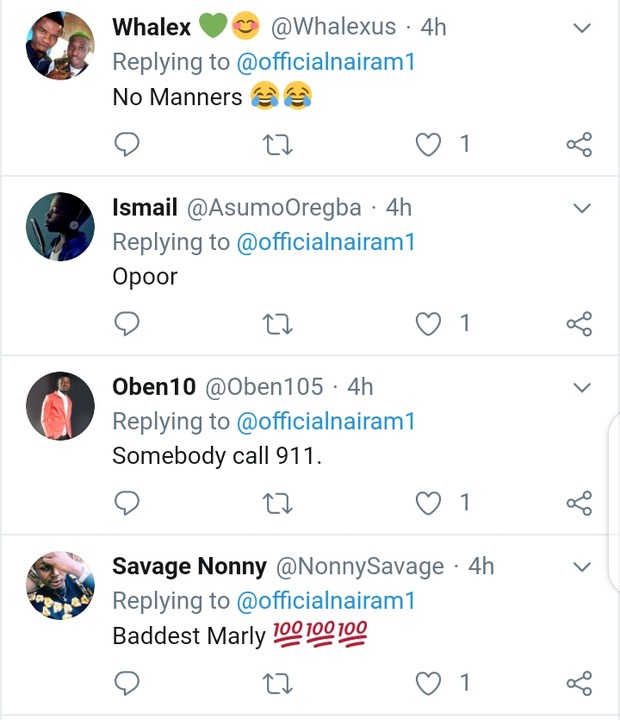
Task: Retweet Whalex's "No Manners" tweet
Action: pyautogui.click(x=277, y=145)
